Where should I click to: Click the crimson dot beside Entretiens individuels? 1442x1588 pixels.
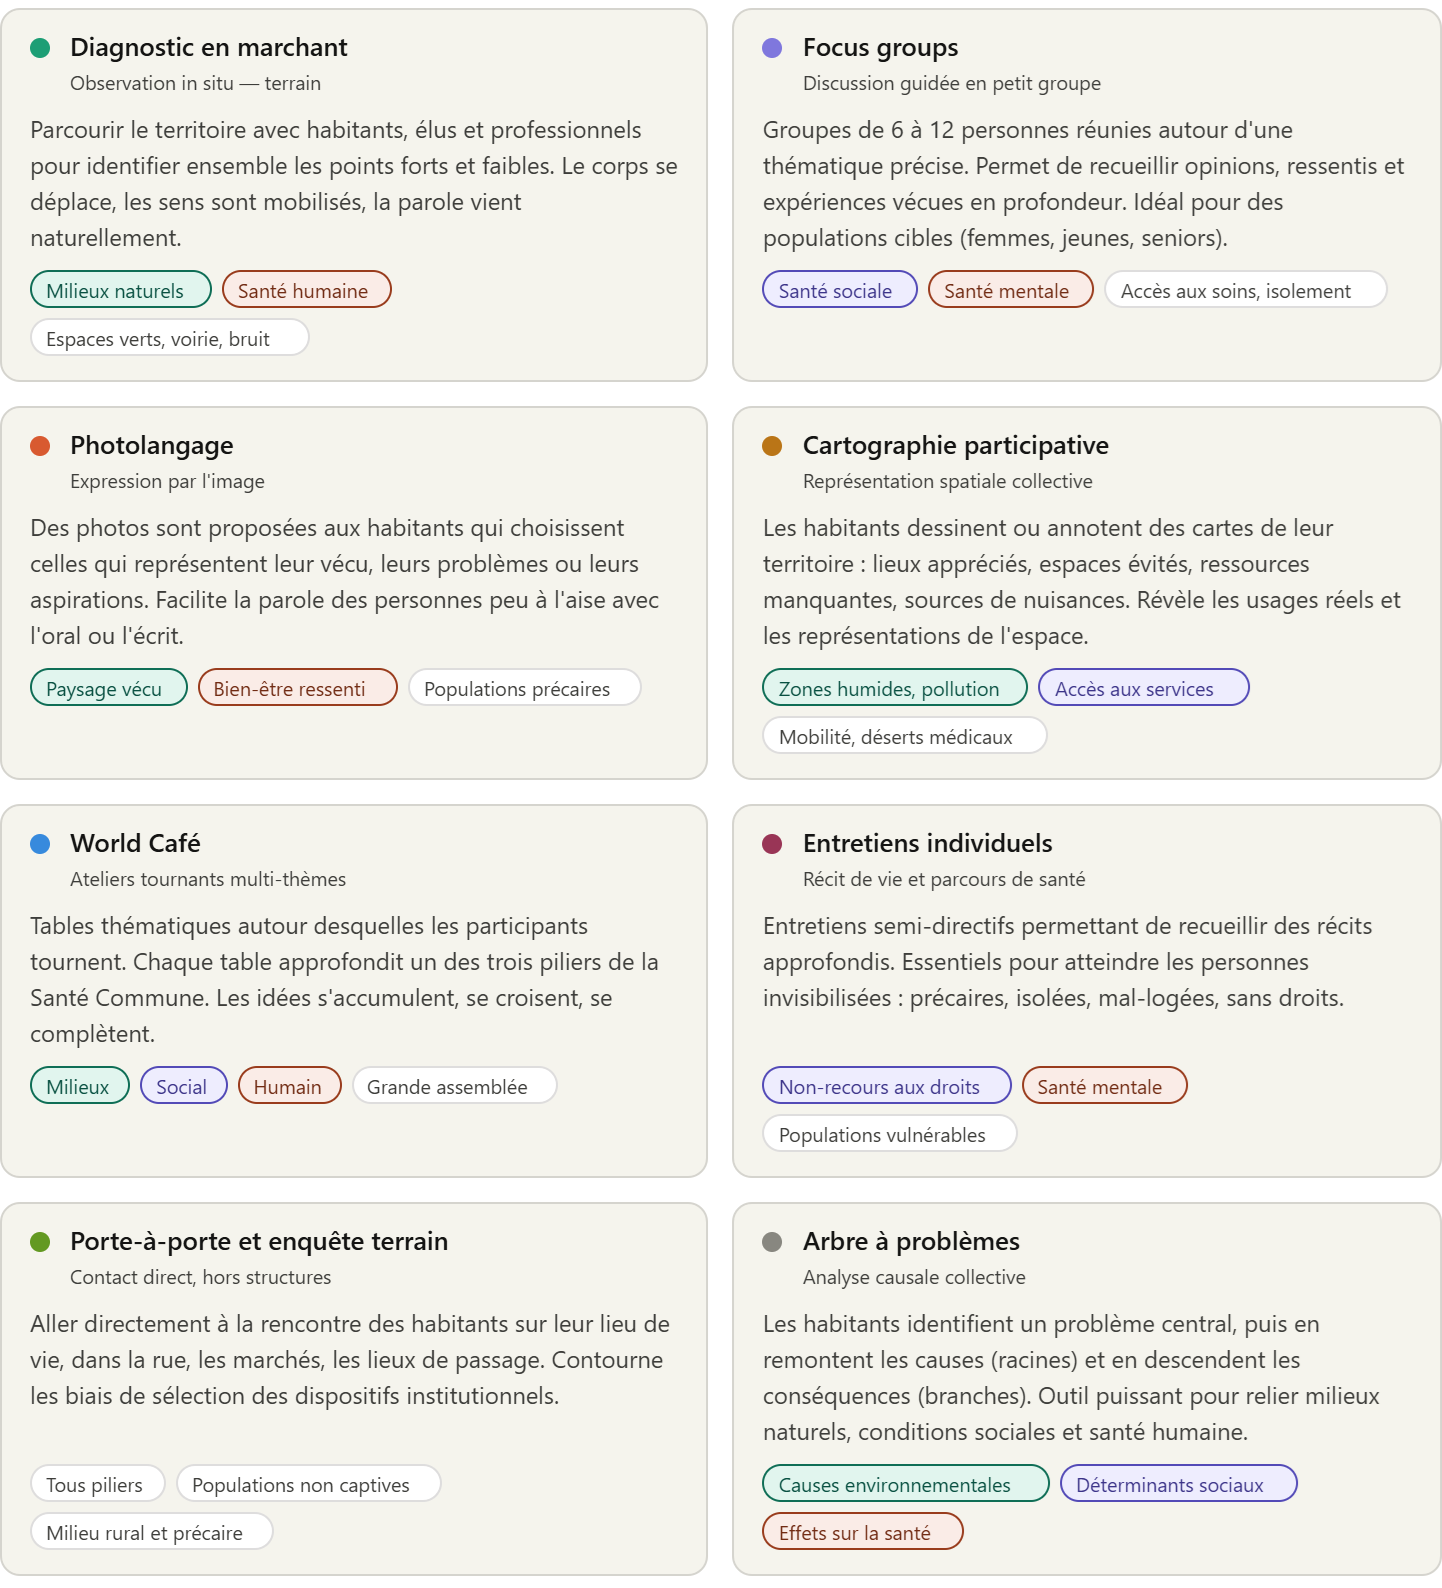pos(772,844)
